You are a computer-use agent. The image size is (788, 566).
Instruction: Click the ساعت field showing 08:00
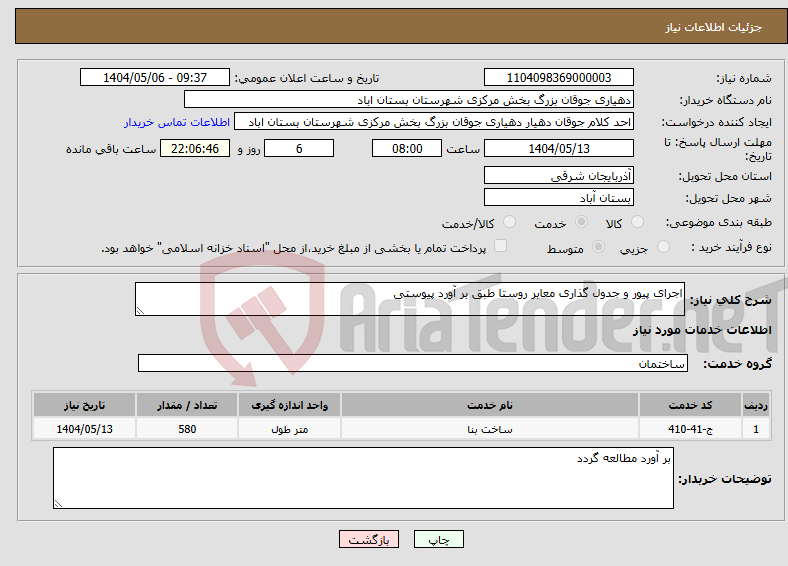407,148
